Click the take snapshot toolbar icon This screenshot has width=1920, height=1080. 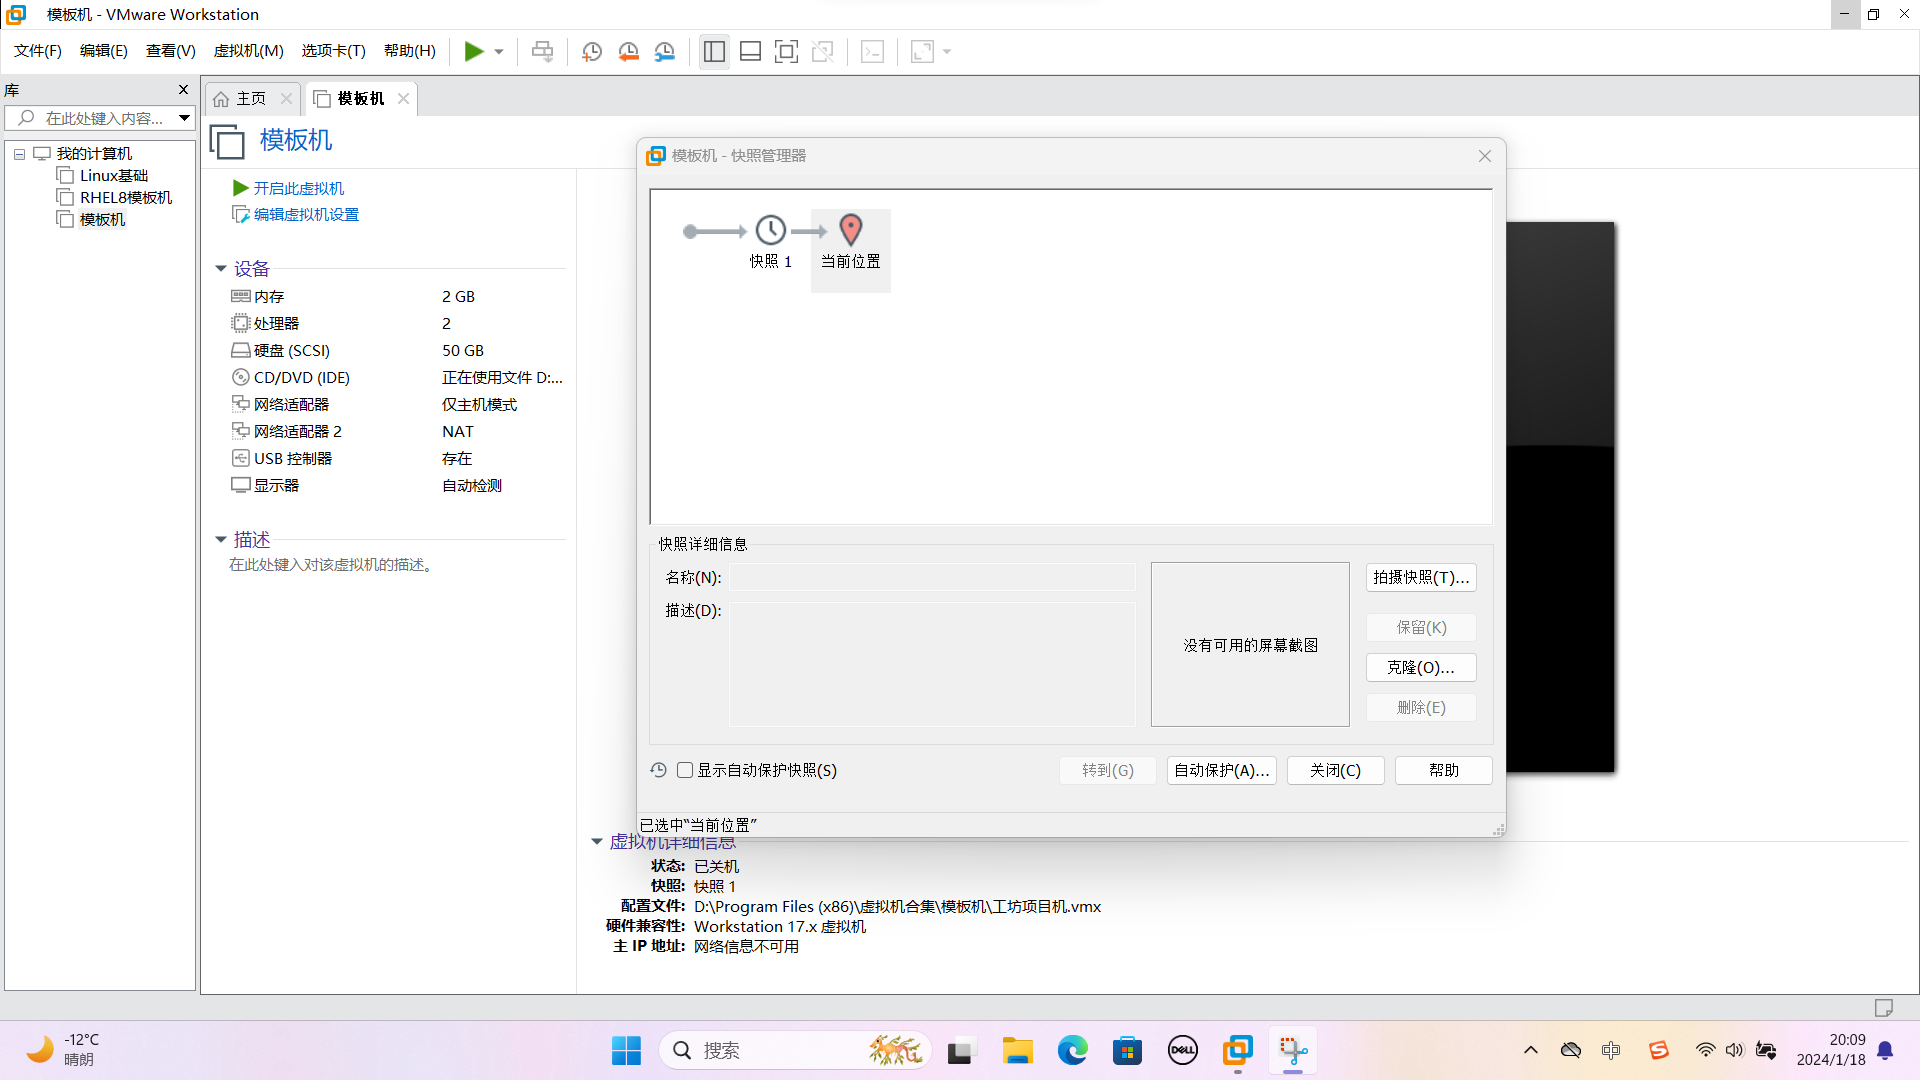[x=592, y=51]
